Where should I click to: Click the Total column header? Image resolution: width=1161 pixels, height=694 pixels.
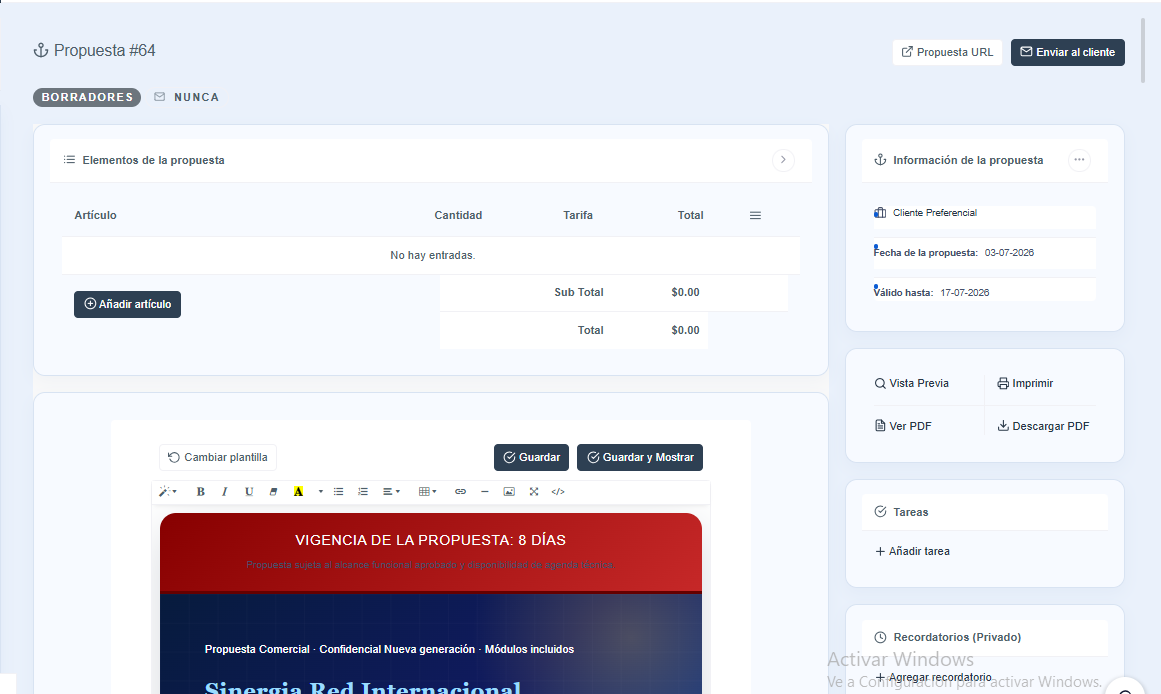pyautogui.click(x=690, y=216)
